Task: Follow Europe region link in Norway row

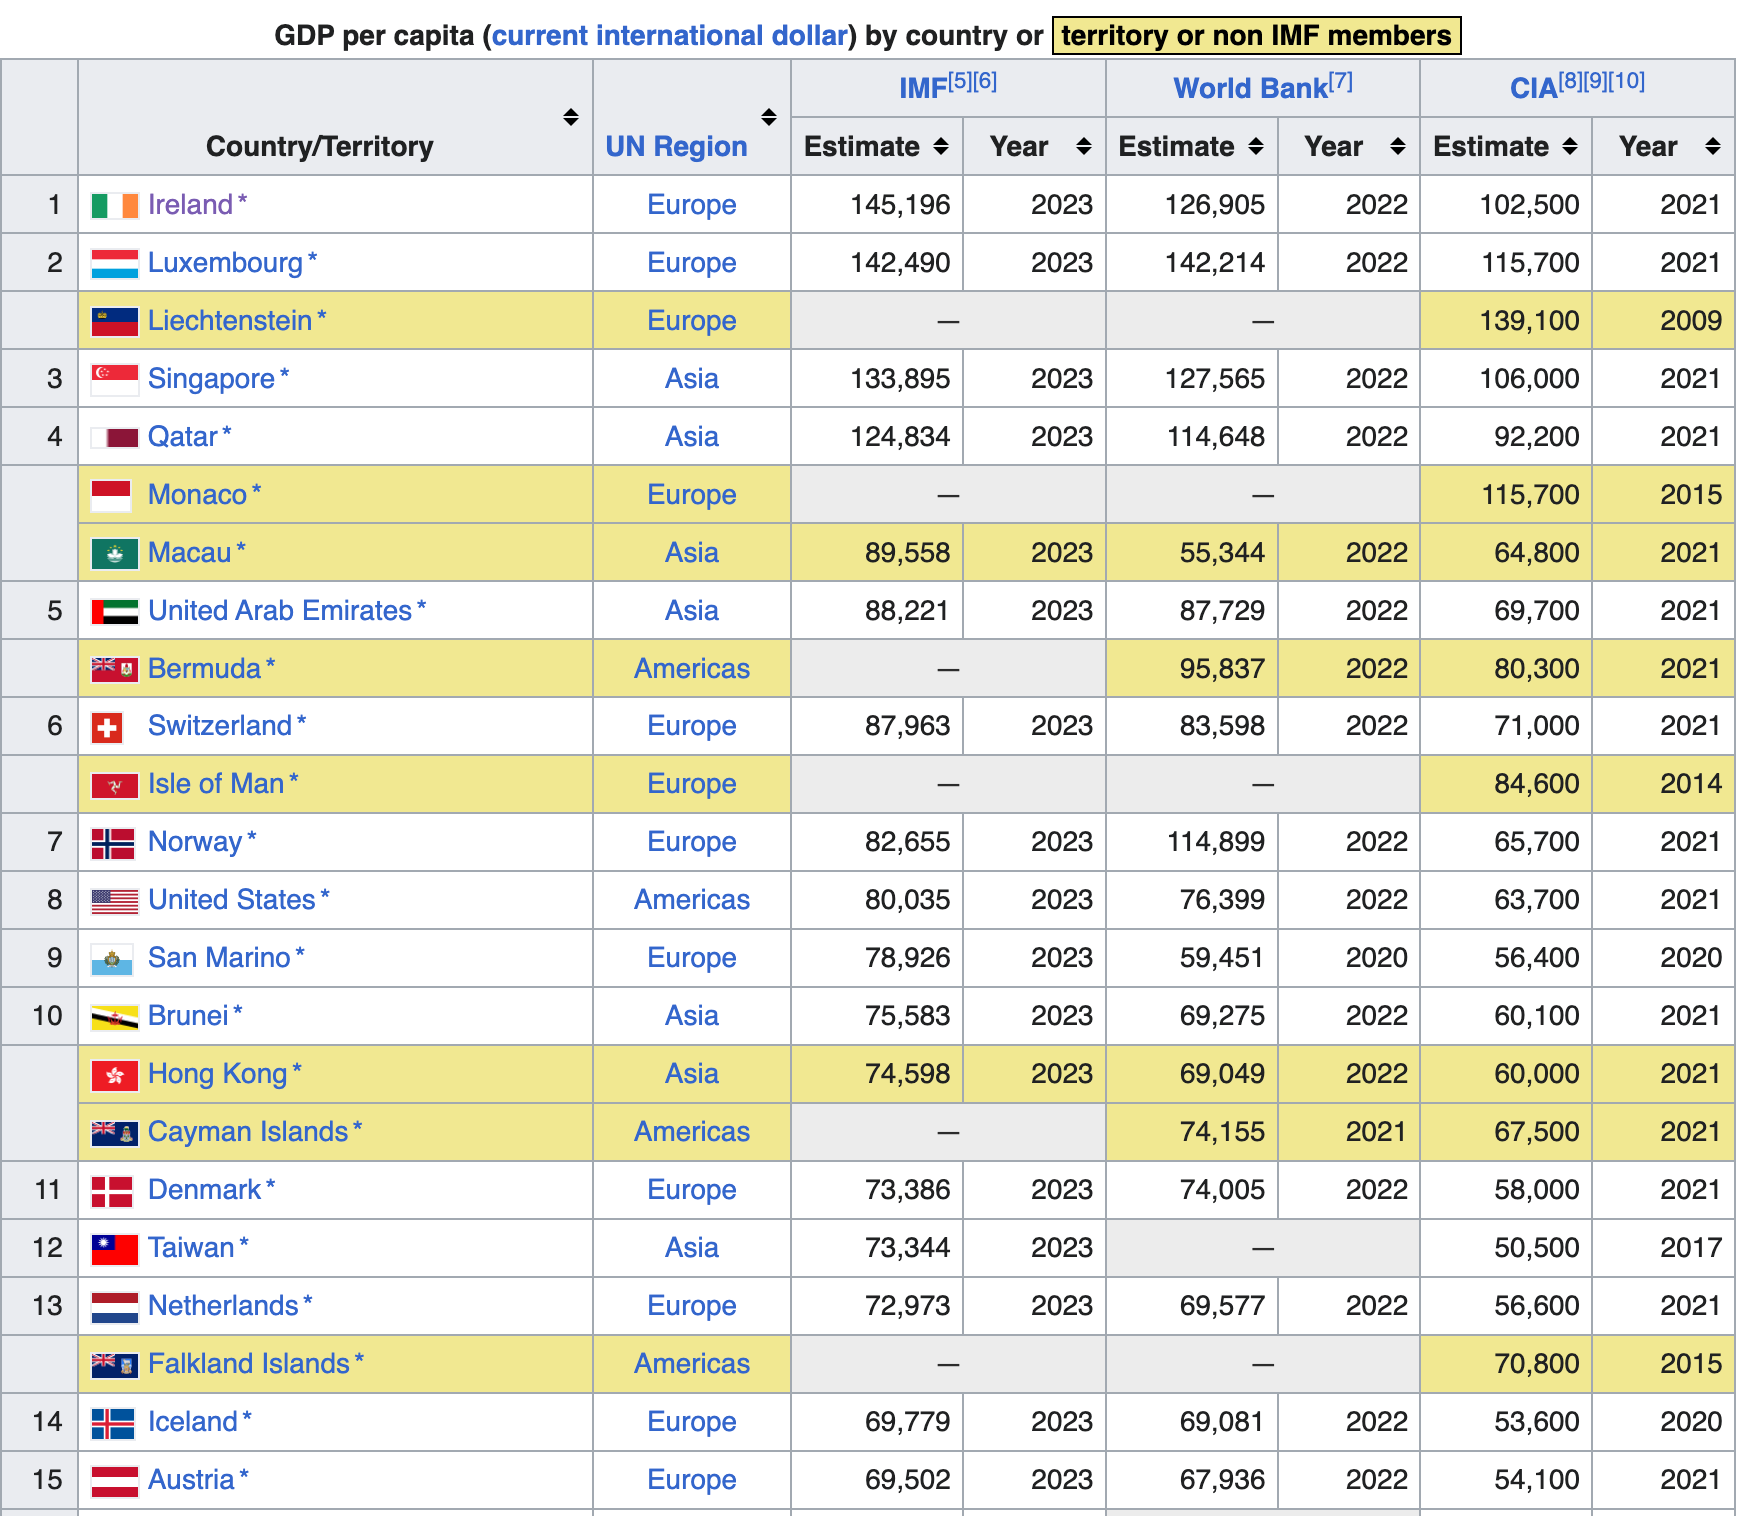Action: point(691,842)
